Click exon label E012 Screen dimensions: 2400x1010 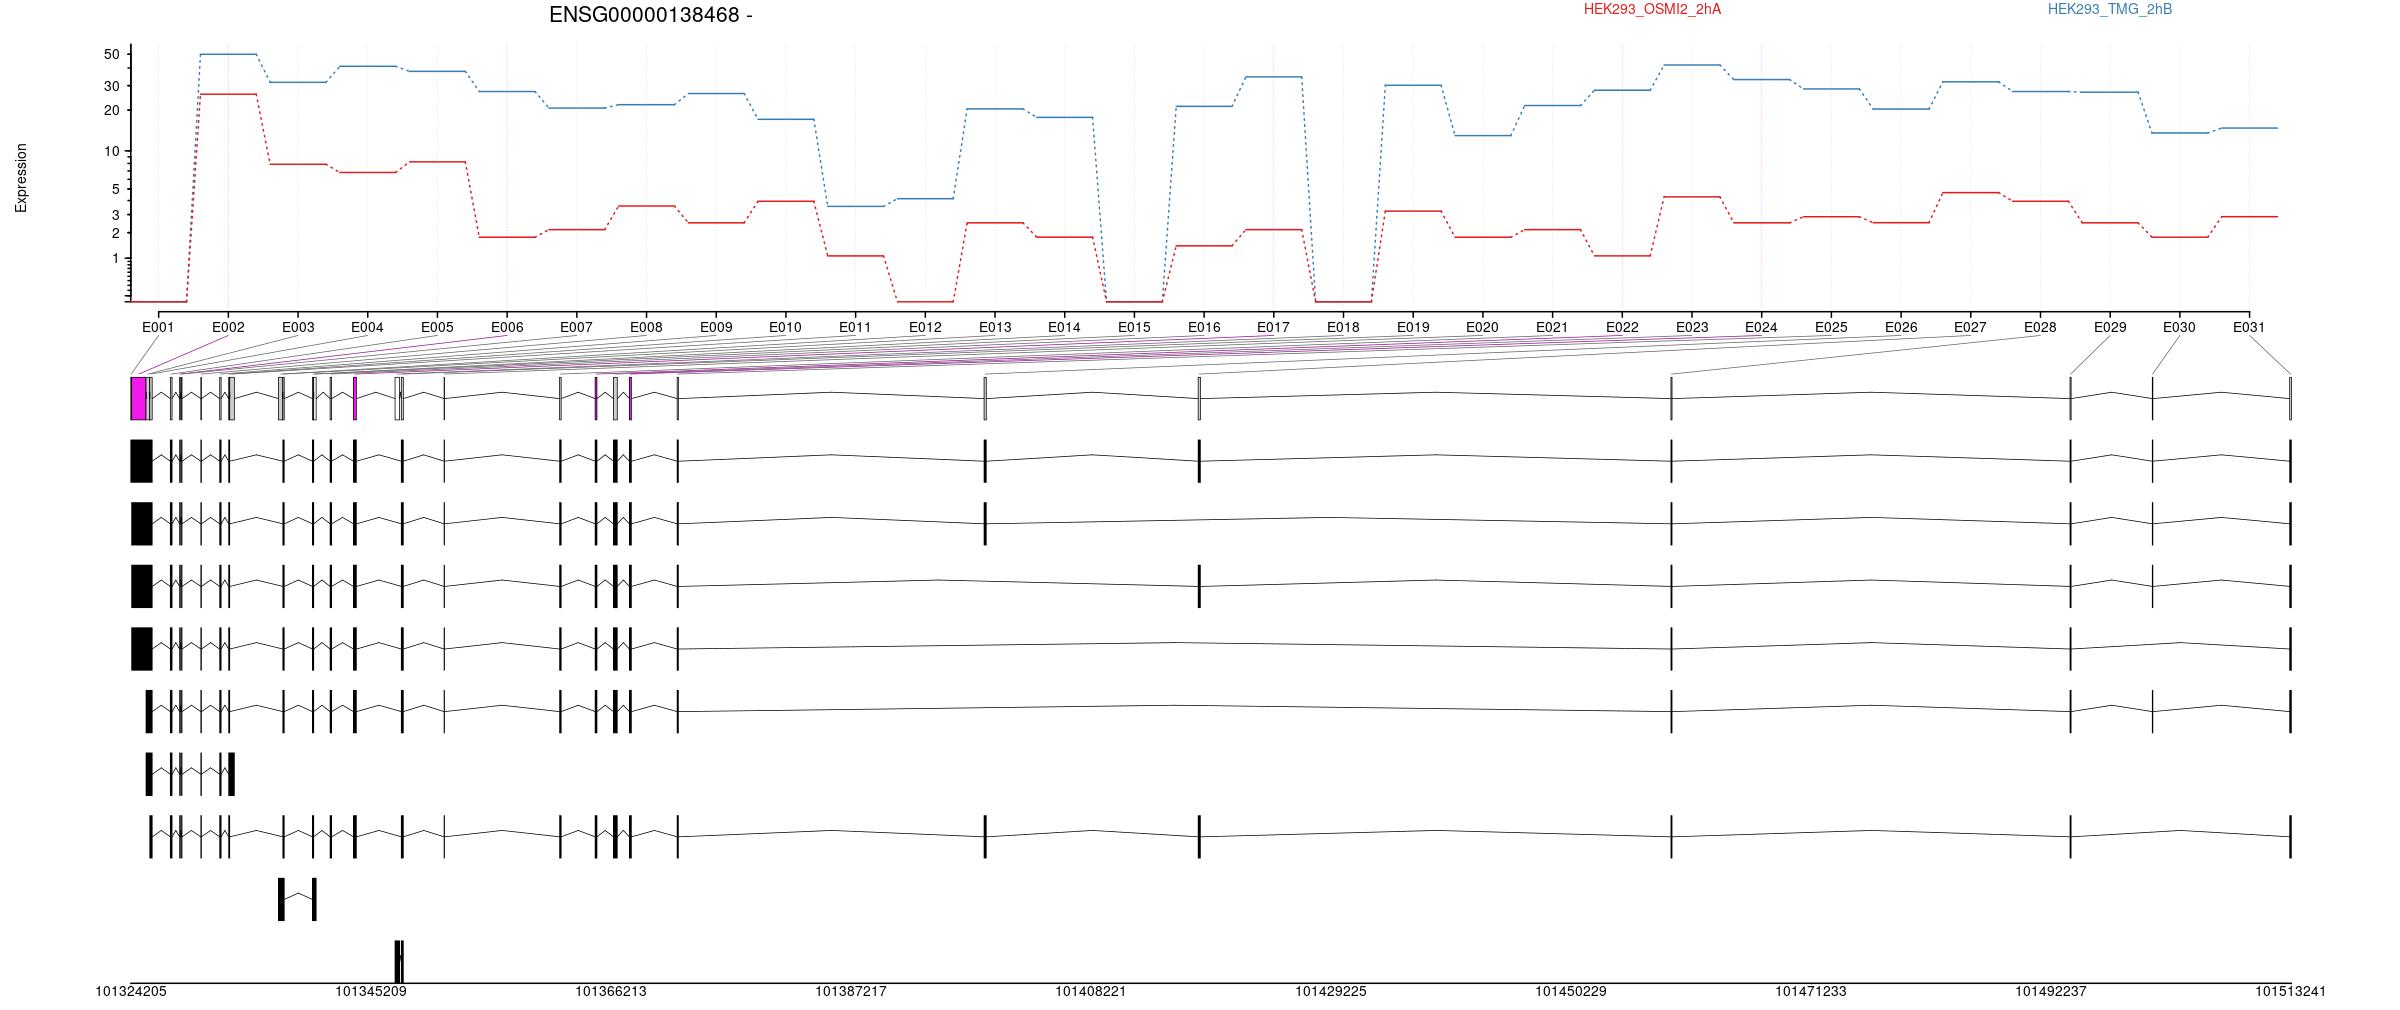click(925, 327)
